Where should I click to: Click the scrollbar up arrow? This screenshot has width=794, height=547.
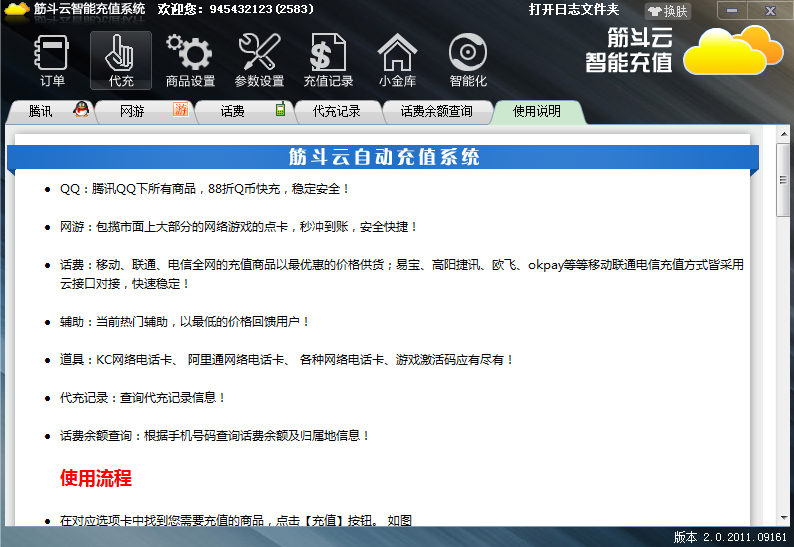point(784,134)
